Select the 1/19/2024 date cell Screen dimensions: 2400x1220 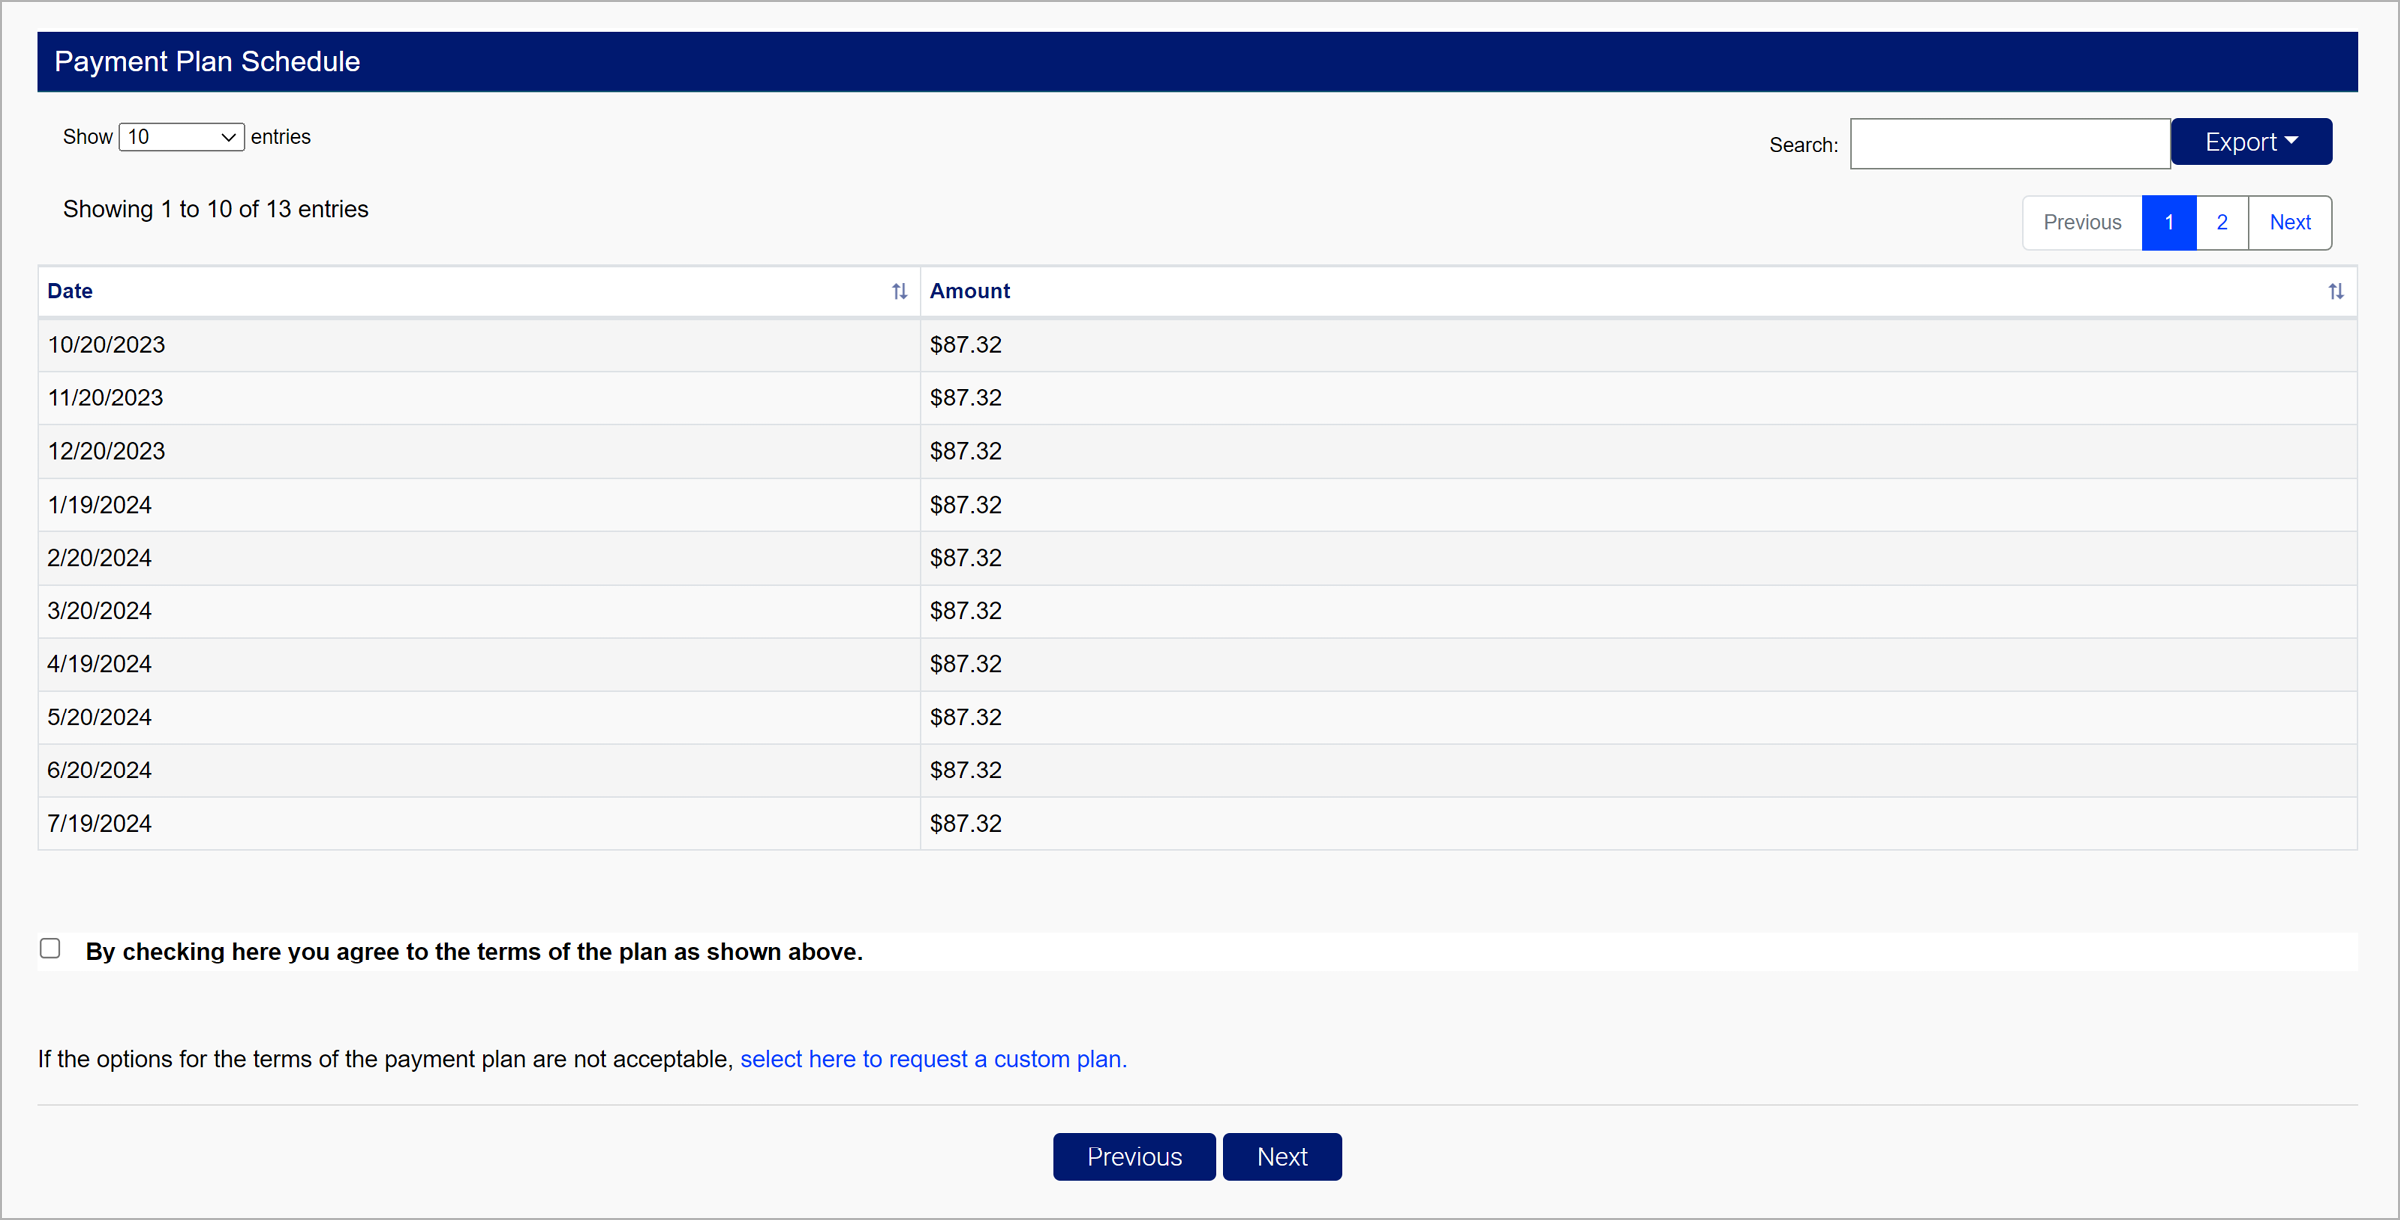point(99,505)
